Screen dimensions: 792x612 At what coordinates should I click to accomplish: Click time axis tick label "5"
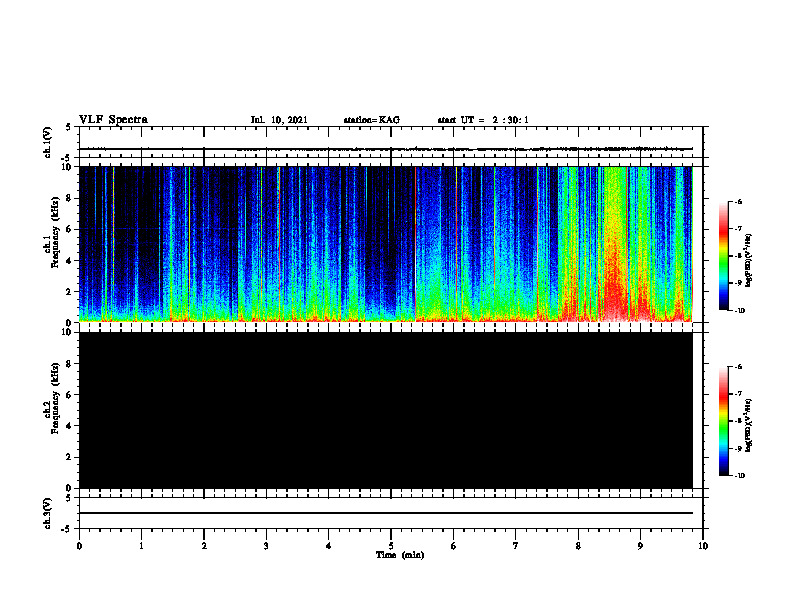(391, 546)
